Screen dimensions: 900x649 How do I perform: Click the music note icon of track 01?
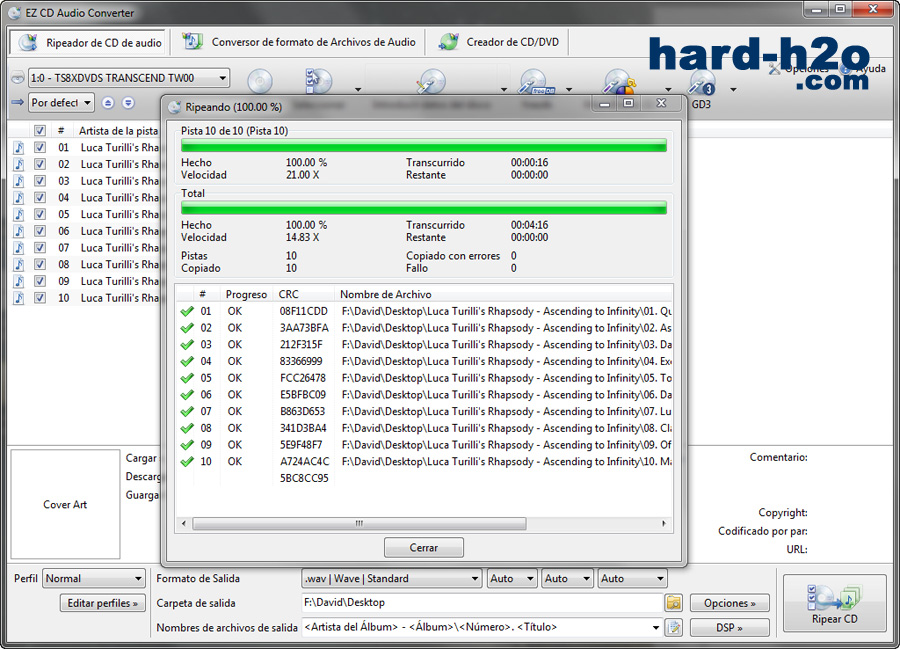pyautogui.click(x=19, y=147)
